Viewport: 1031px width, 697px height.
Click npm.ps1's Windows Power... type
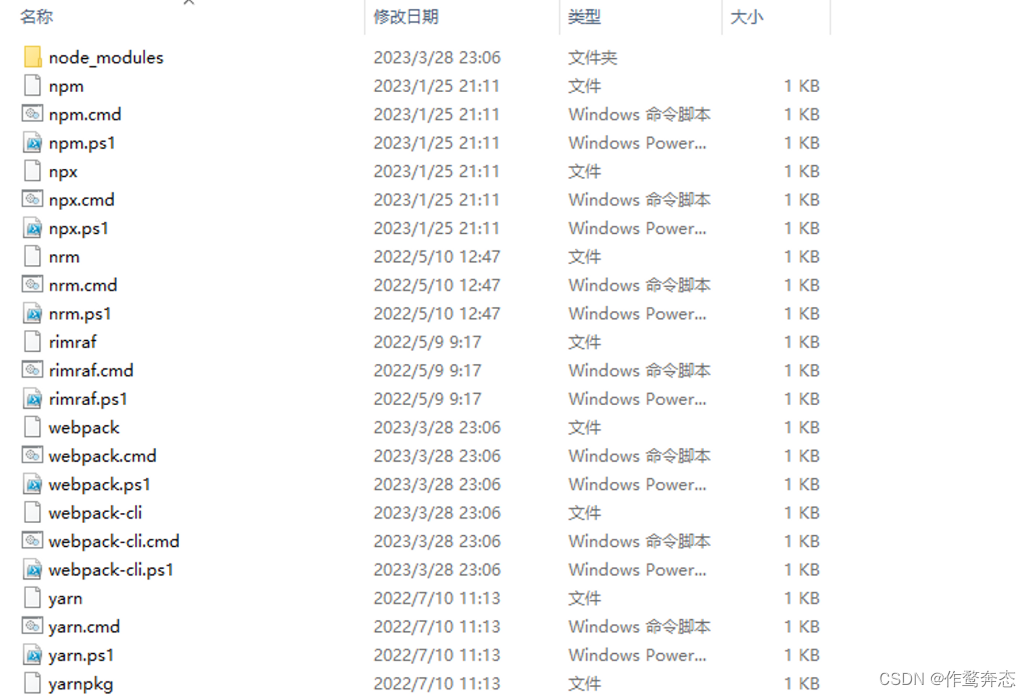pyautogui.click(x=638, y=143)
